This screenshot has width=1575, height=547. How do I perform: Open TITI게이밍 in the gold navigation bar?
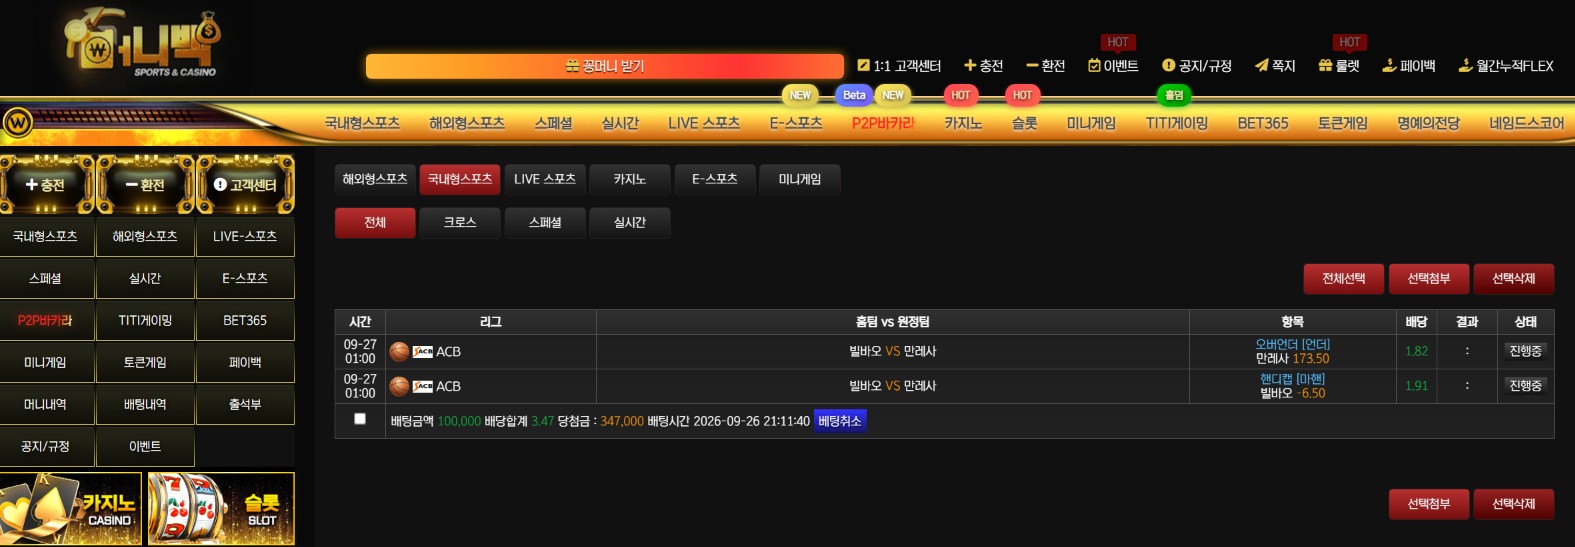tap(1177, 123)
